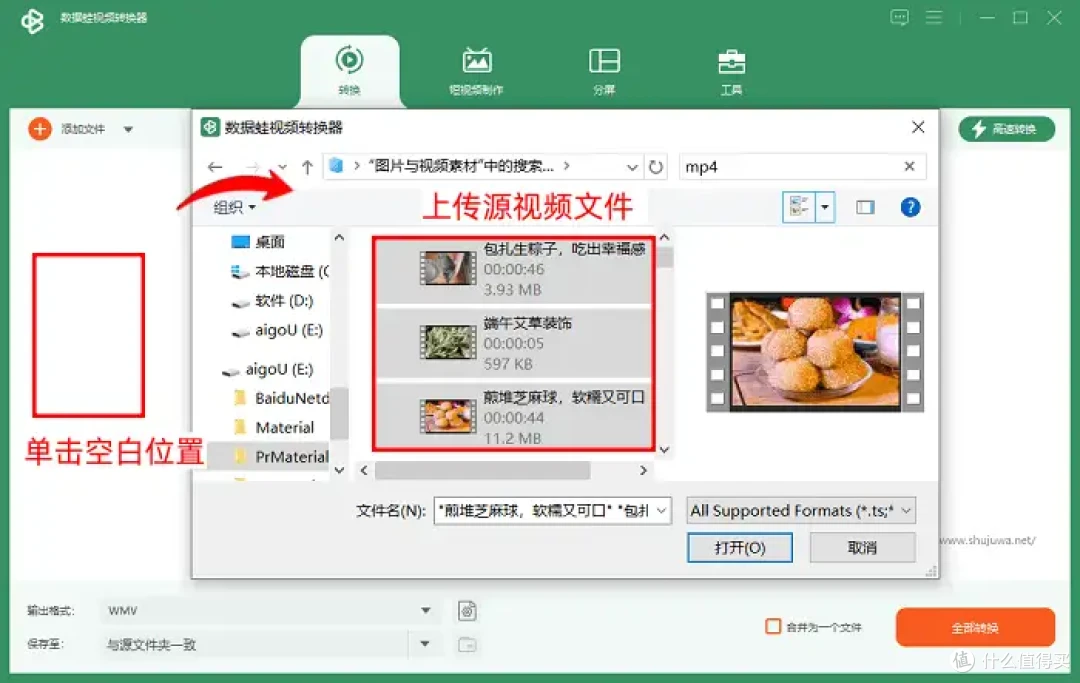Clear the mp4 search text
This screenshot has width=1080, height=683.
(x=909, y=166)
